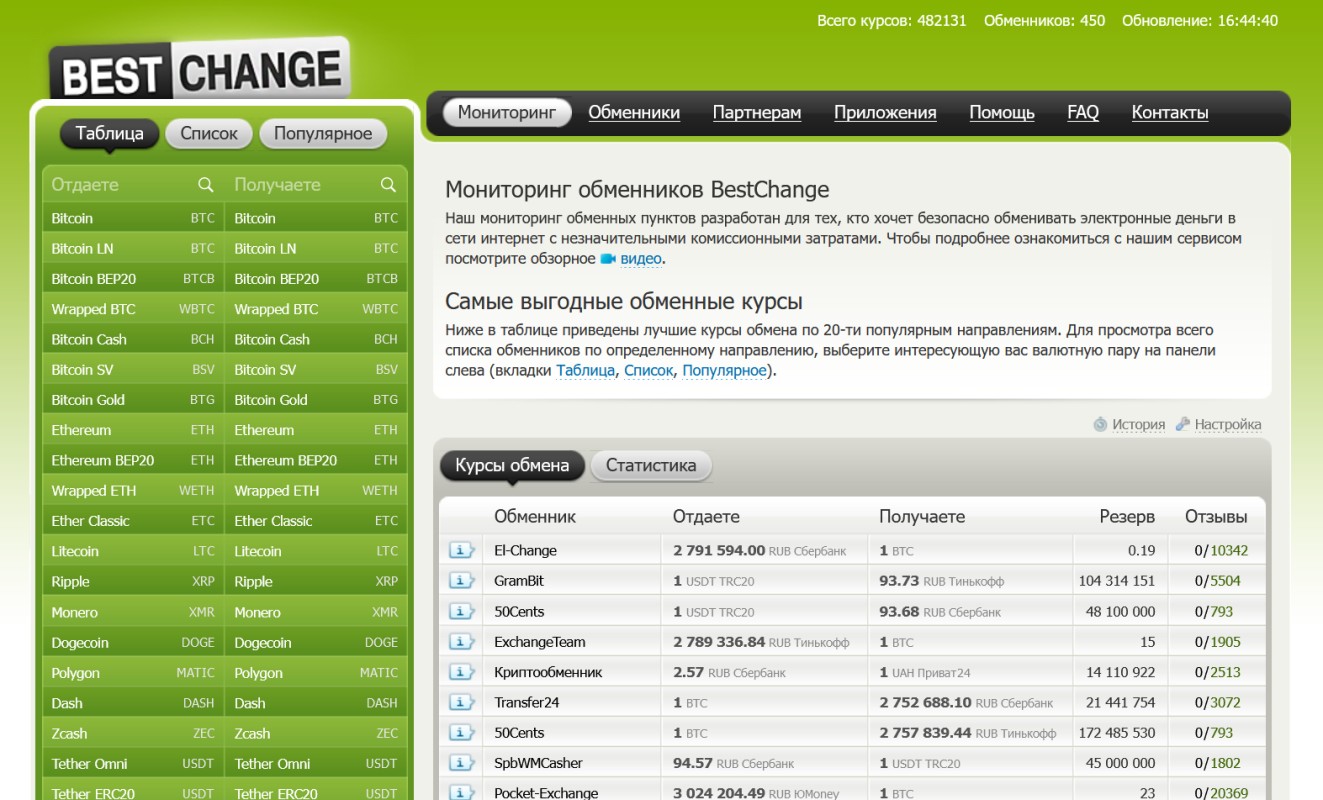
Task: Select Monero in the Отдаете column
Action: (133, 612)
